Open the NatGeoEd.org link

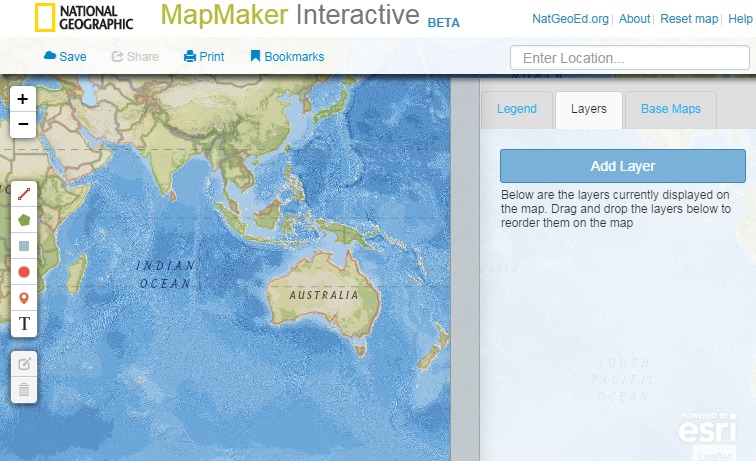(570, 19)
